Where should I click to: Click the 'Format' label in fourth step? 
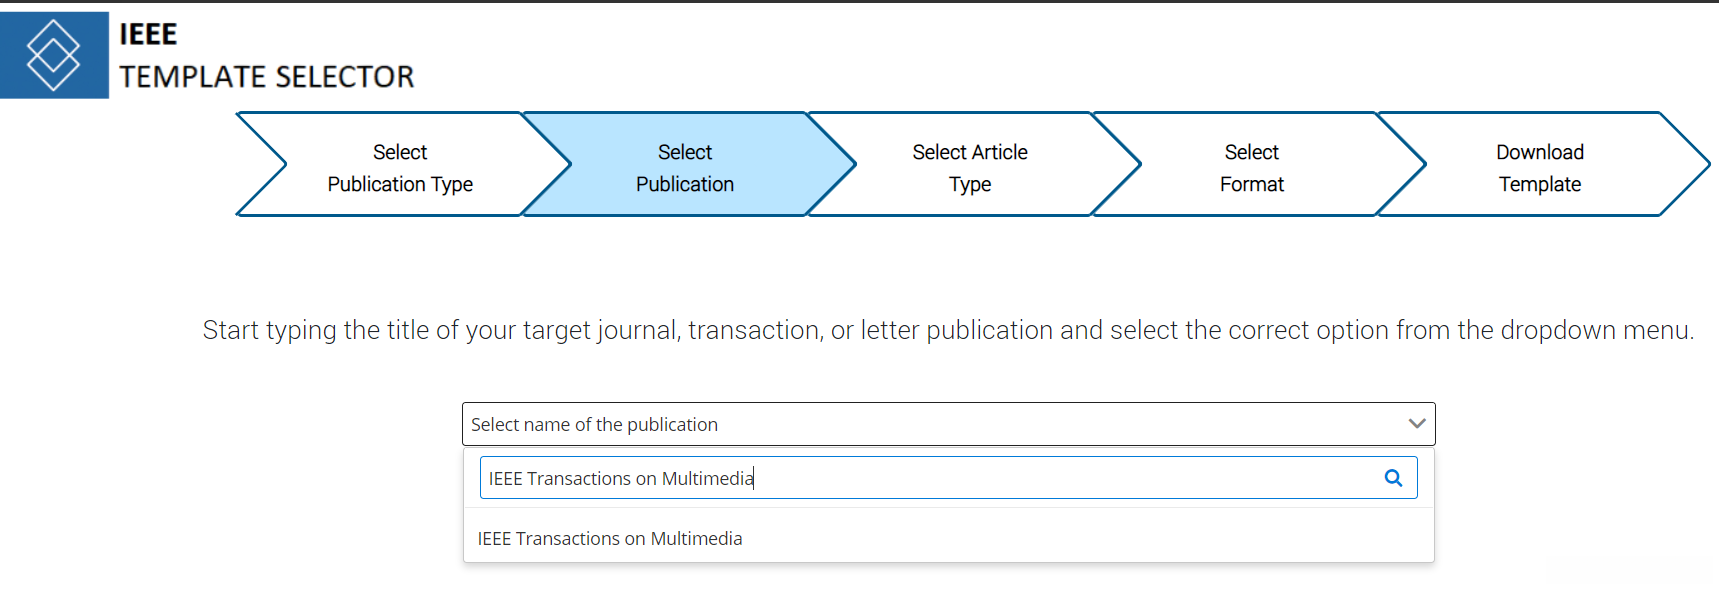pos(1252,184)
